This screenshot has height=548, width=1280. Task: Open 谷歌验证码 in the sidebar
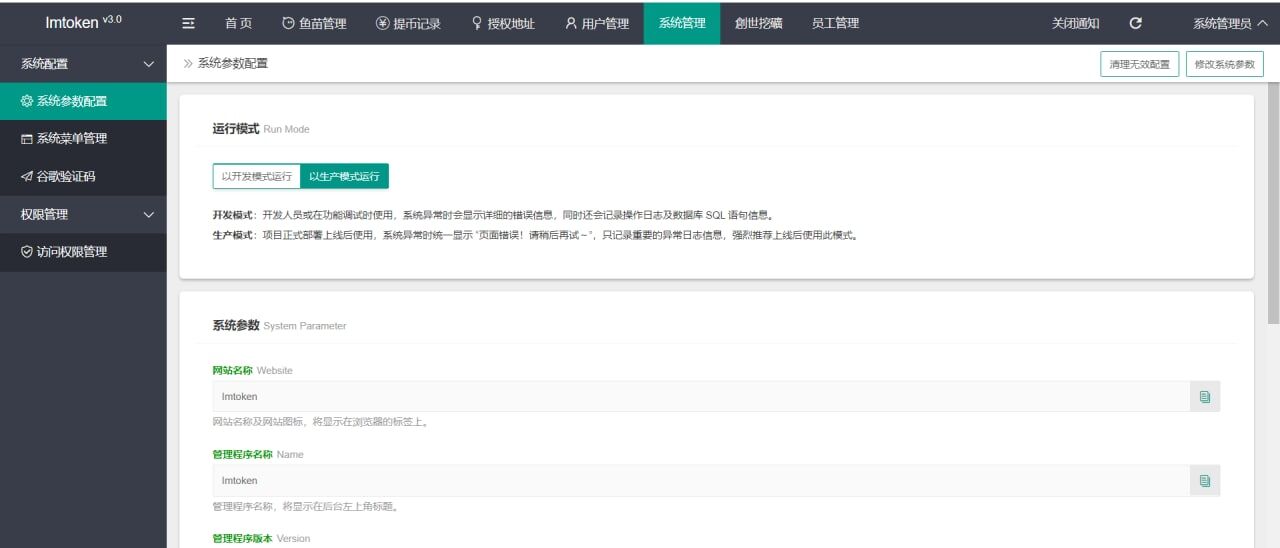click(83, 176)
